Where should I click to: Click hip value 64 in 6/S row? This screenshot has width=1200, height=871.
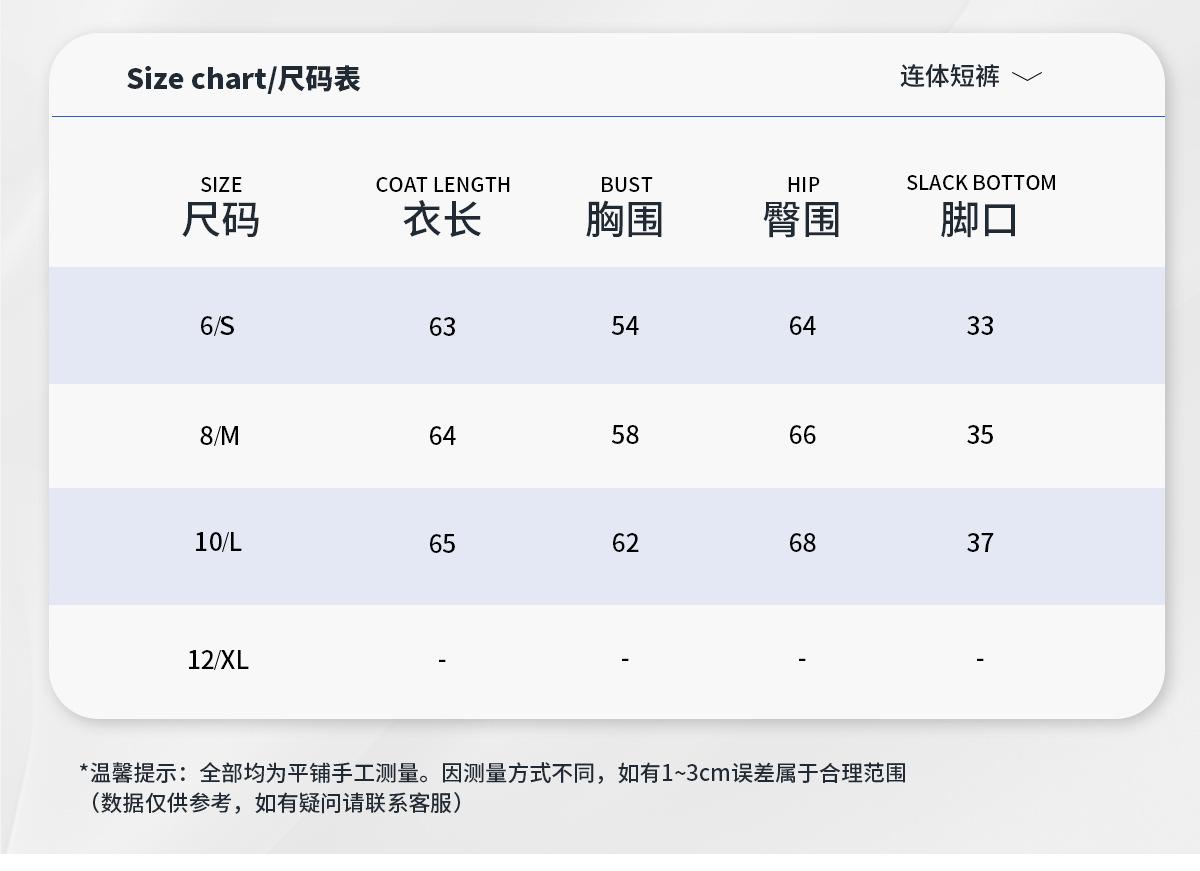click(x=802, y=326)
